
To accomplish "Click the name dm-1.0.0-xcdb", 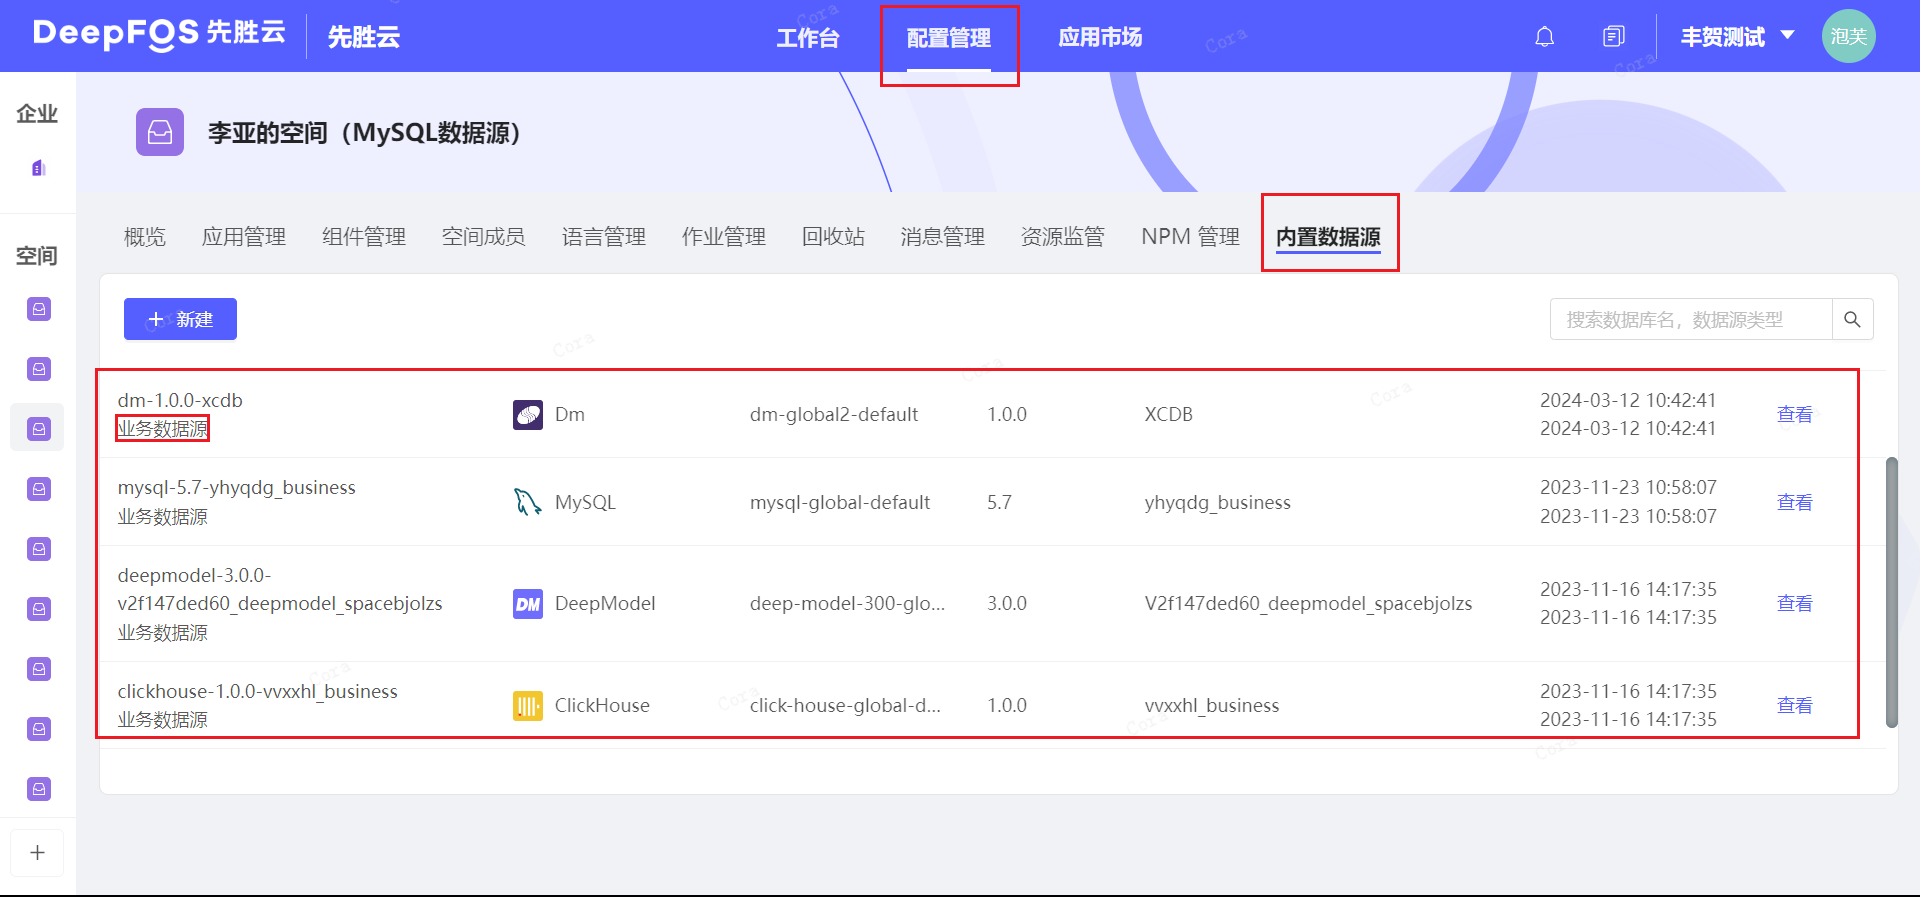I will point(180,400).
